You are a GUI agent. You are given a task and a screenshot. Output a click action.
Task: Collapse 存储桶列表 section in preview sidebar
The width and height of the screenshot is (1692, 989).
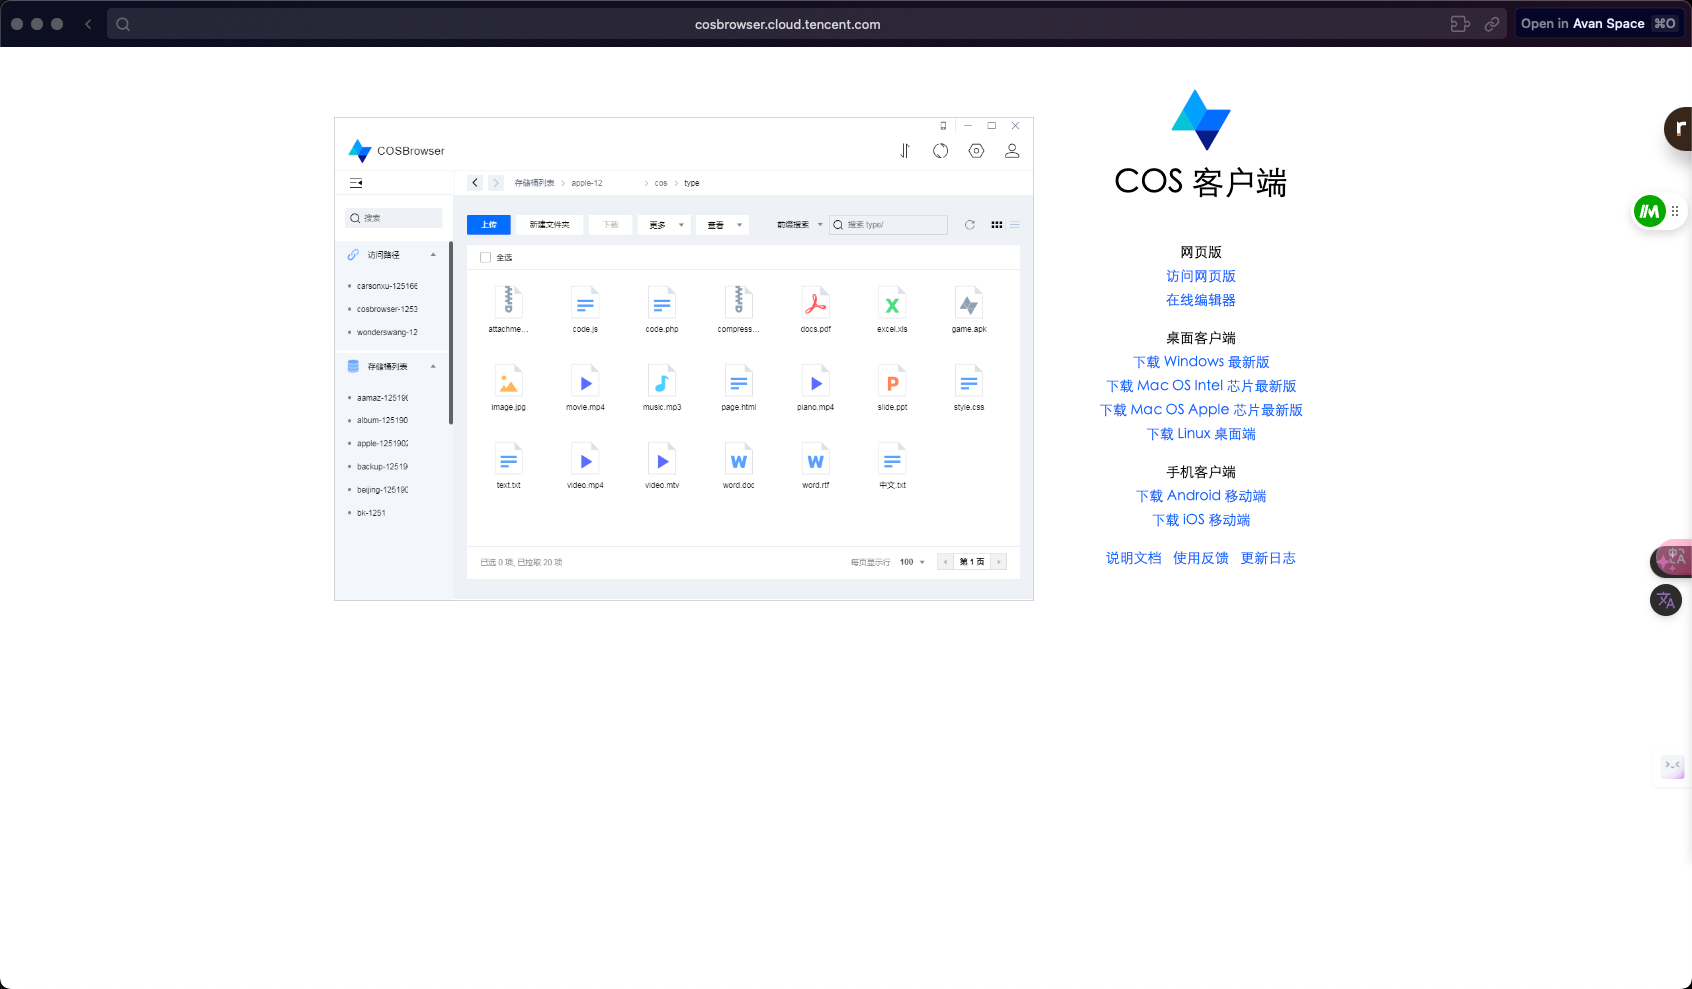click(x=433, y=367)
